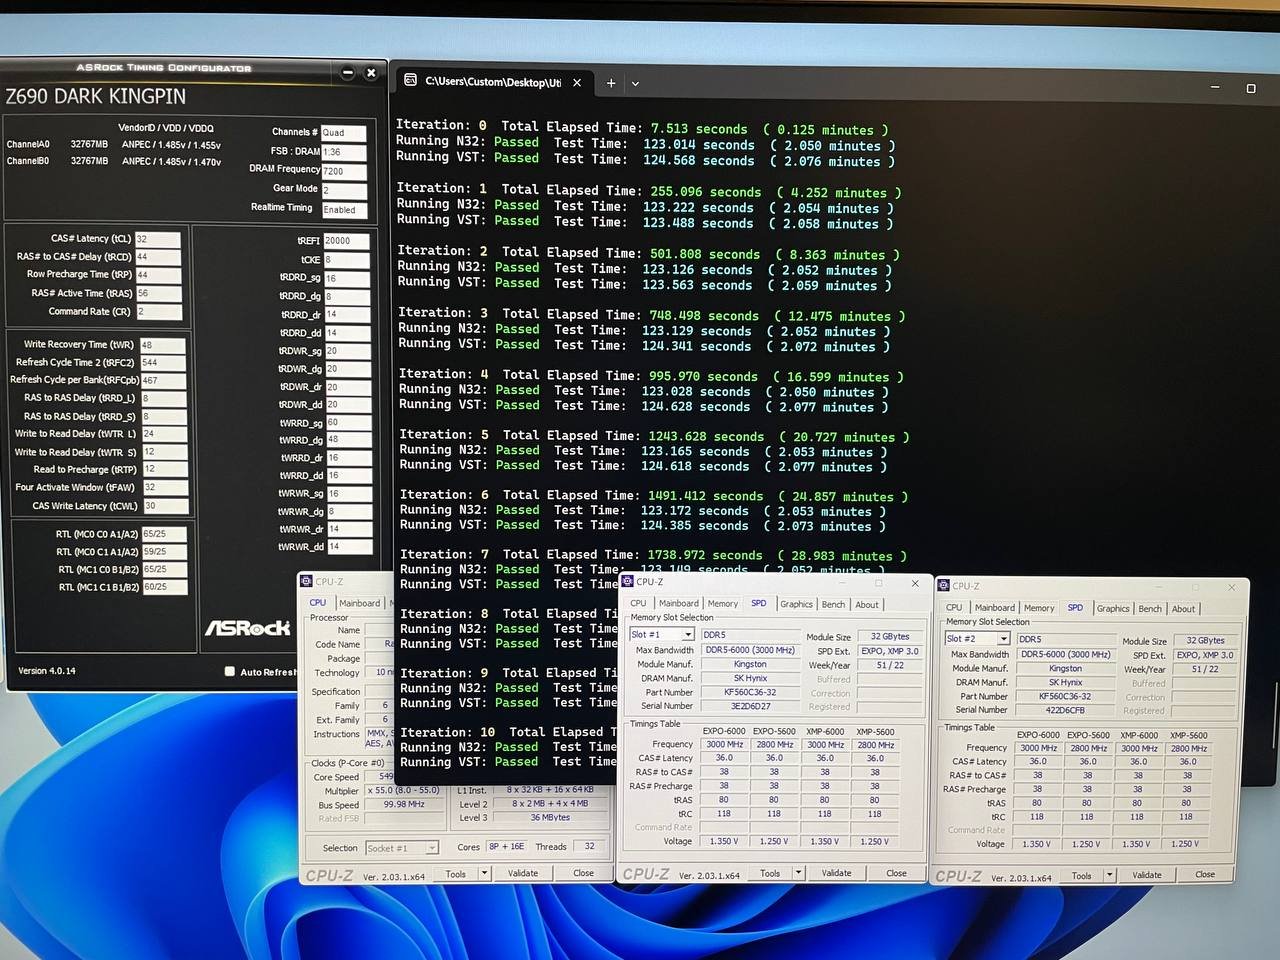Select the Graphics tab in the Slot #1 CPU-Z window
This screenshot has width=1280, height=960.
(797, 604)
